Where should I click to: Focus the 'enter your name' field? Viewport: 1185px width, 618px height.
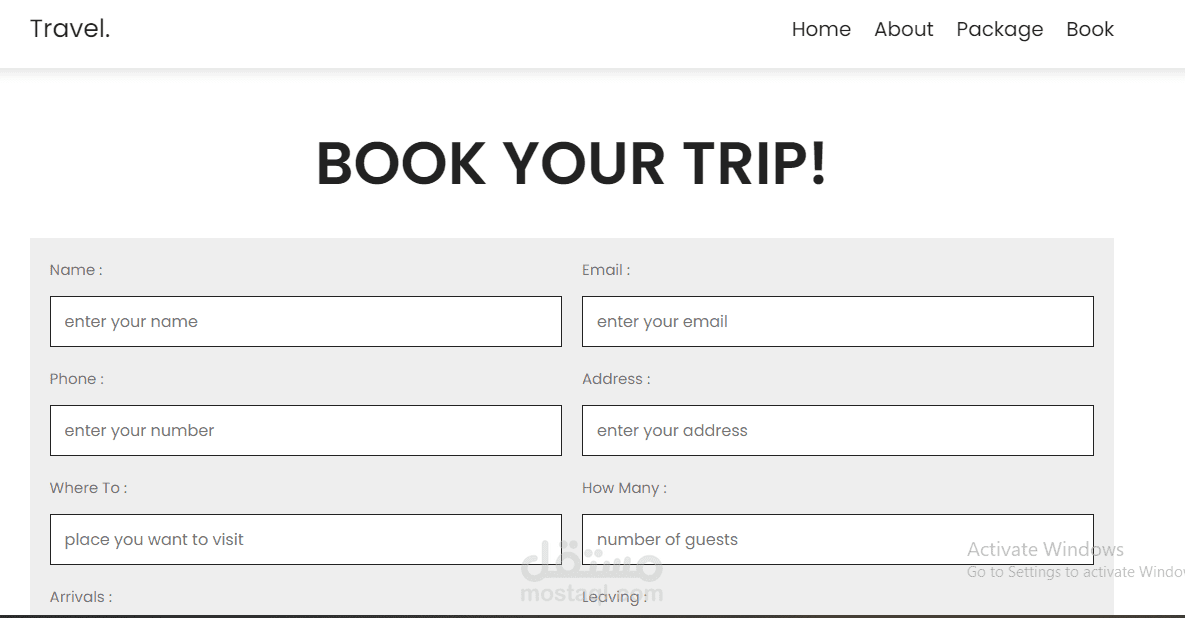(x=305, y=321)
